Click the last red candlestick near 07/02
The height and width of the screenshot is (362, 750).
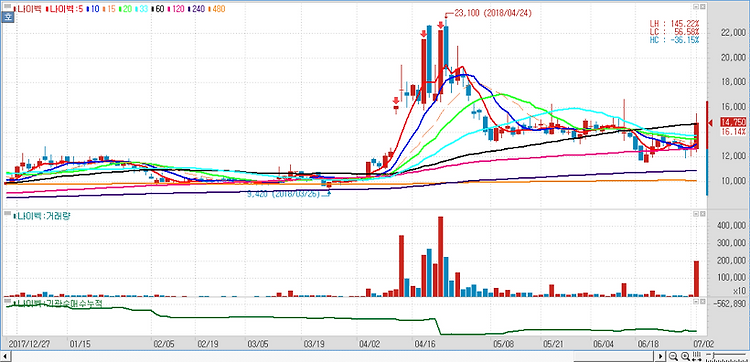coord(696,136)
